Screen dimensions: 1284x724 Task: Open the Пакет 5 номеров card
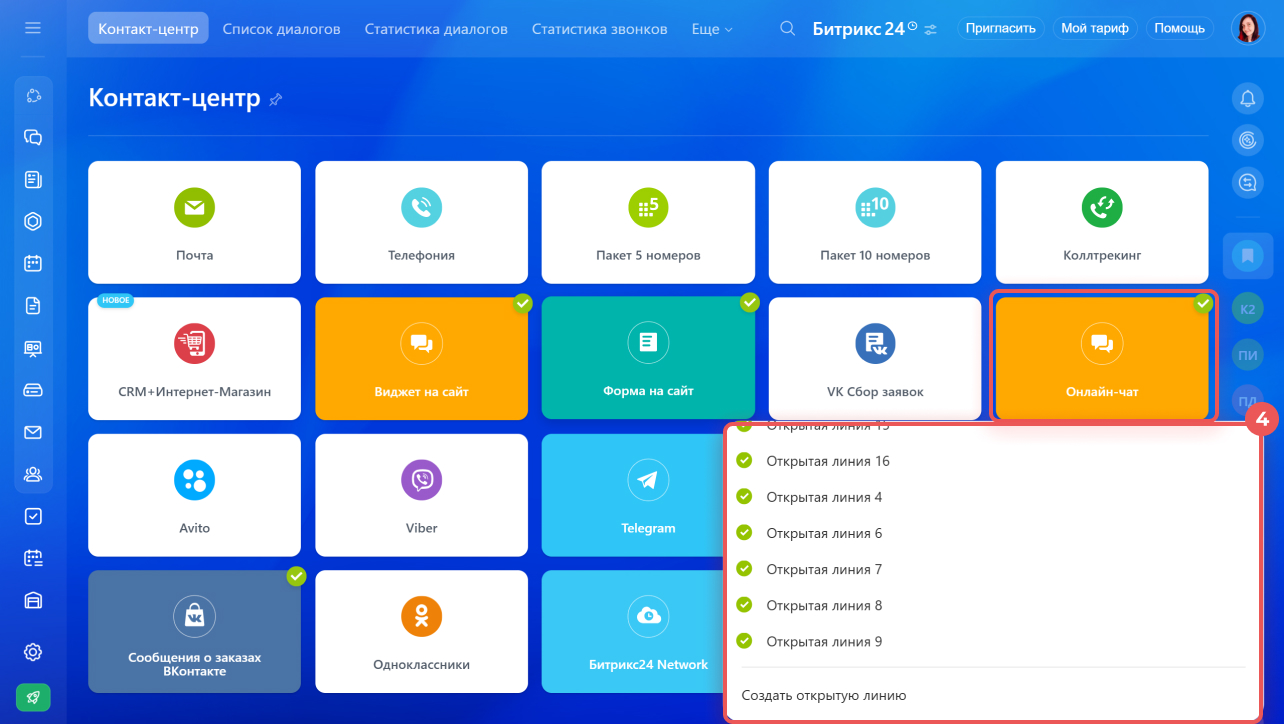point(648,222)
